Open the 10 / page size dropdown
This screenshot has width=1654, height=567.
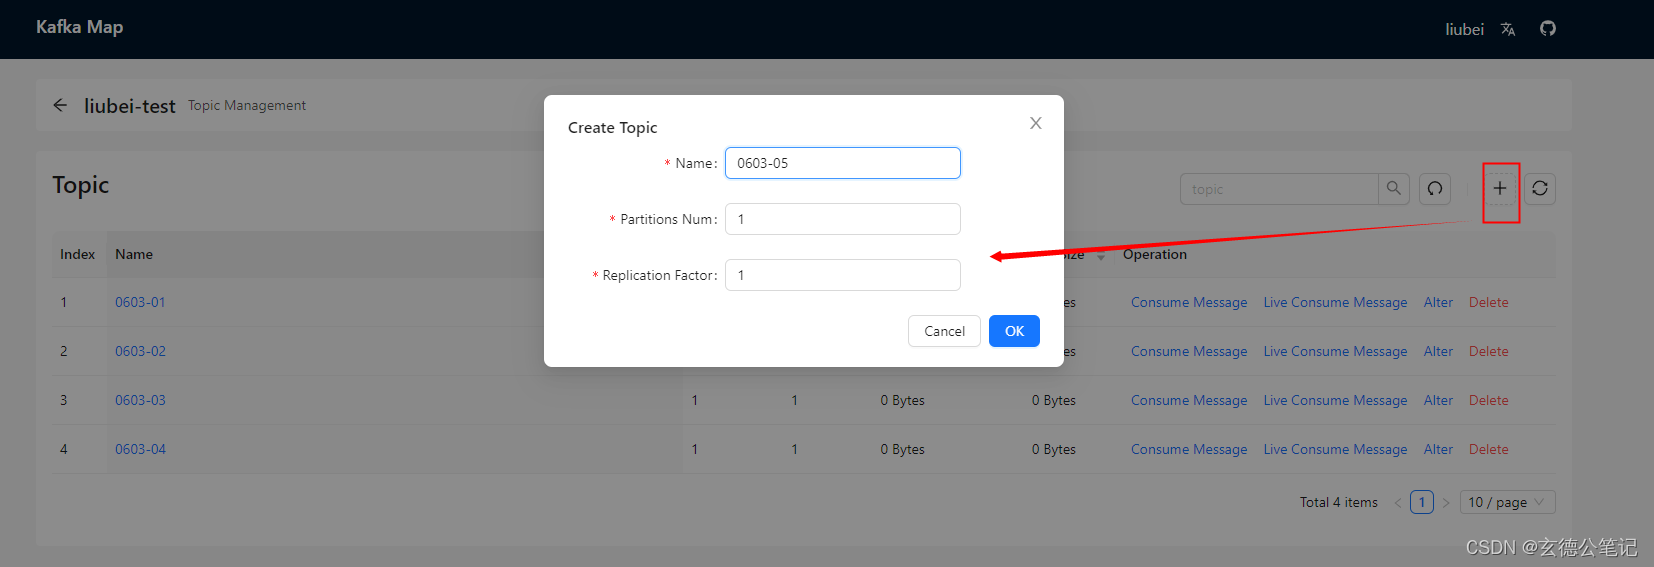coord(1507,502)
